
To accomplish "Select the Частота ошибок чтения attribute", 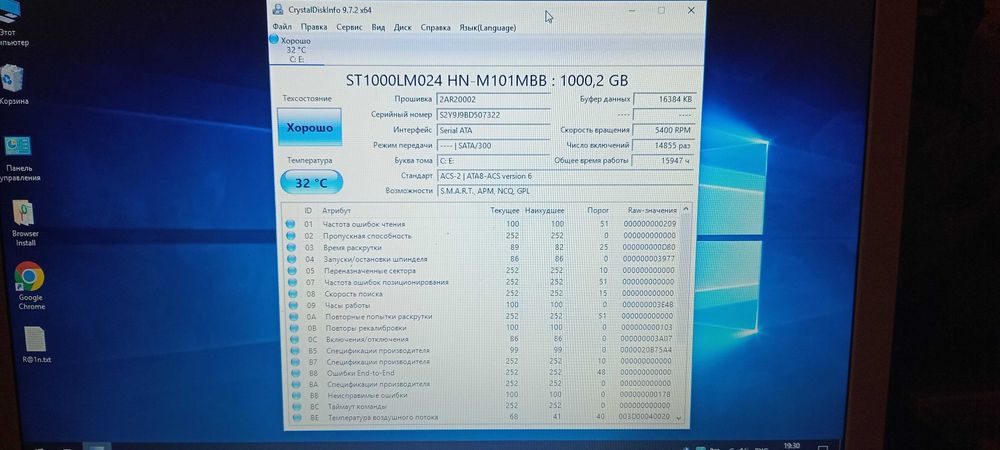I will (x=482, y=224).
